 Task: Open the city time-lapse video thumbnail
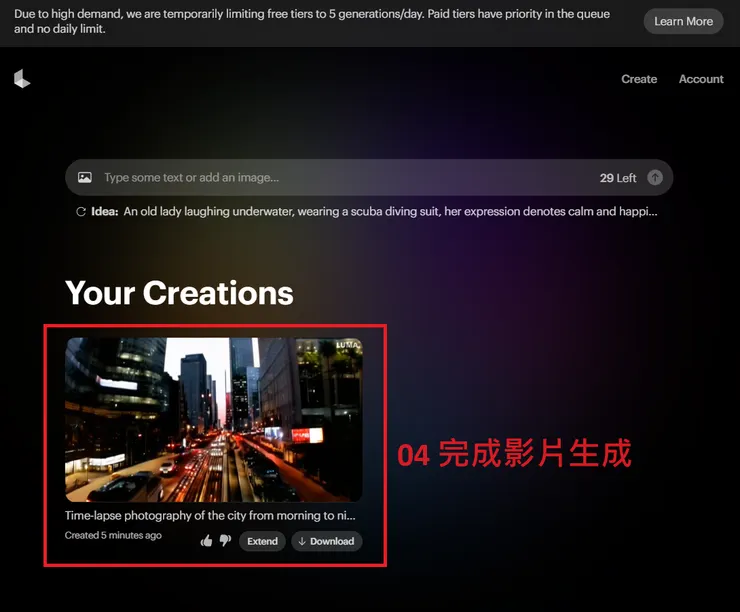click(214, 419)
